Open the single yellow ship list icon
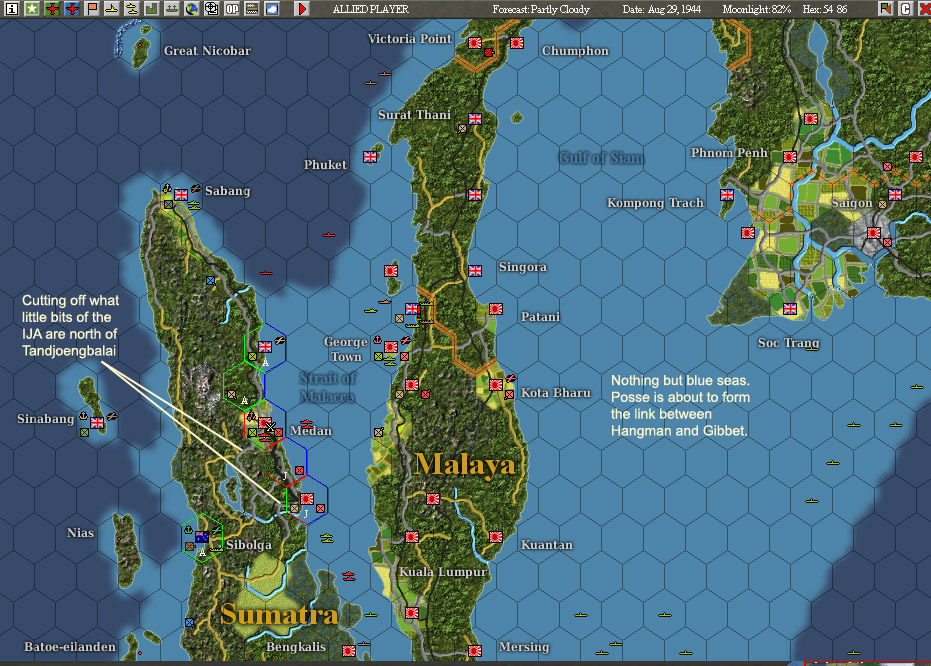 [112, 8]
